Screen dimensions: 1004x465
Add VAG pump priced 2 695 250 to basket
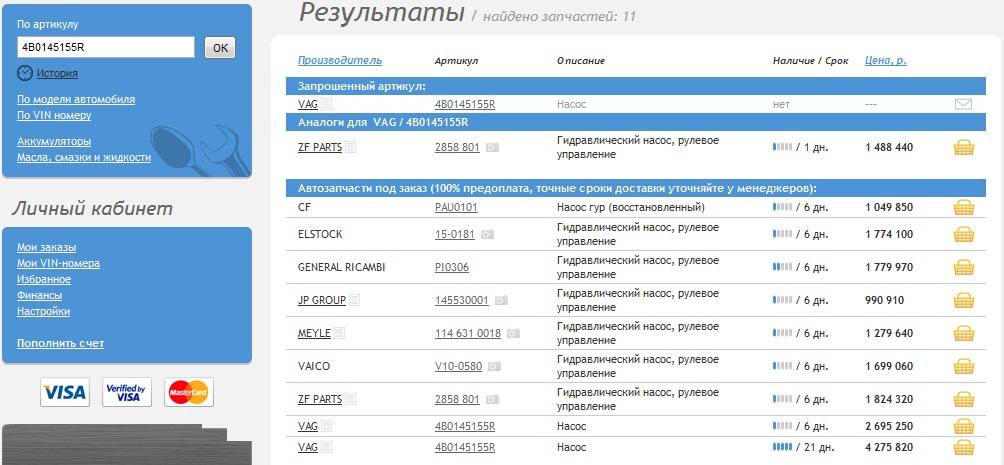(964, 426)
